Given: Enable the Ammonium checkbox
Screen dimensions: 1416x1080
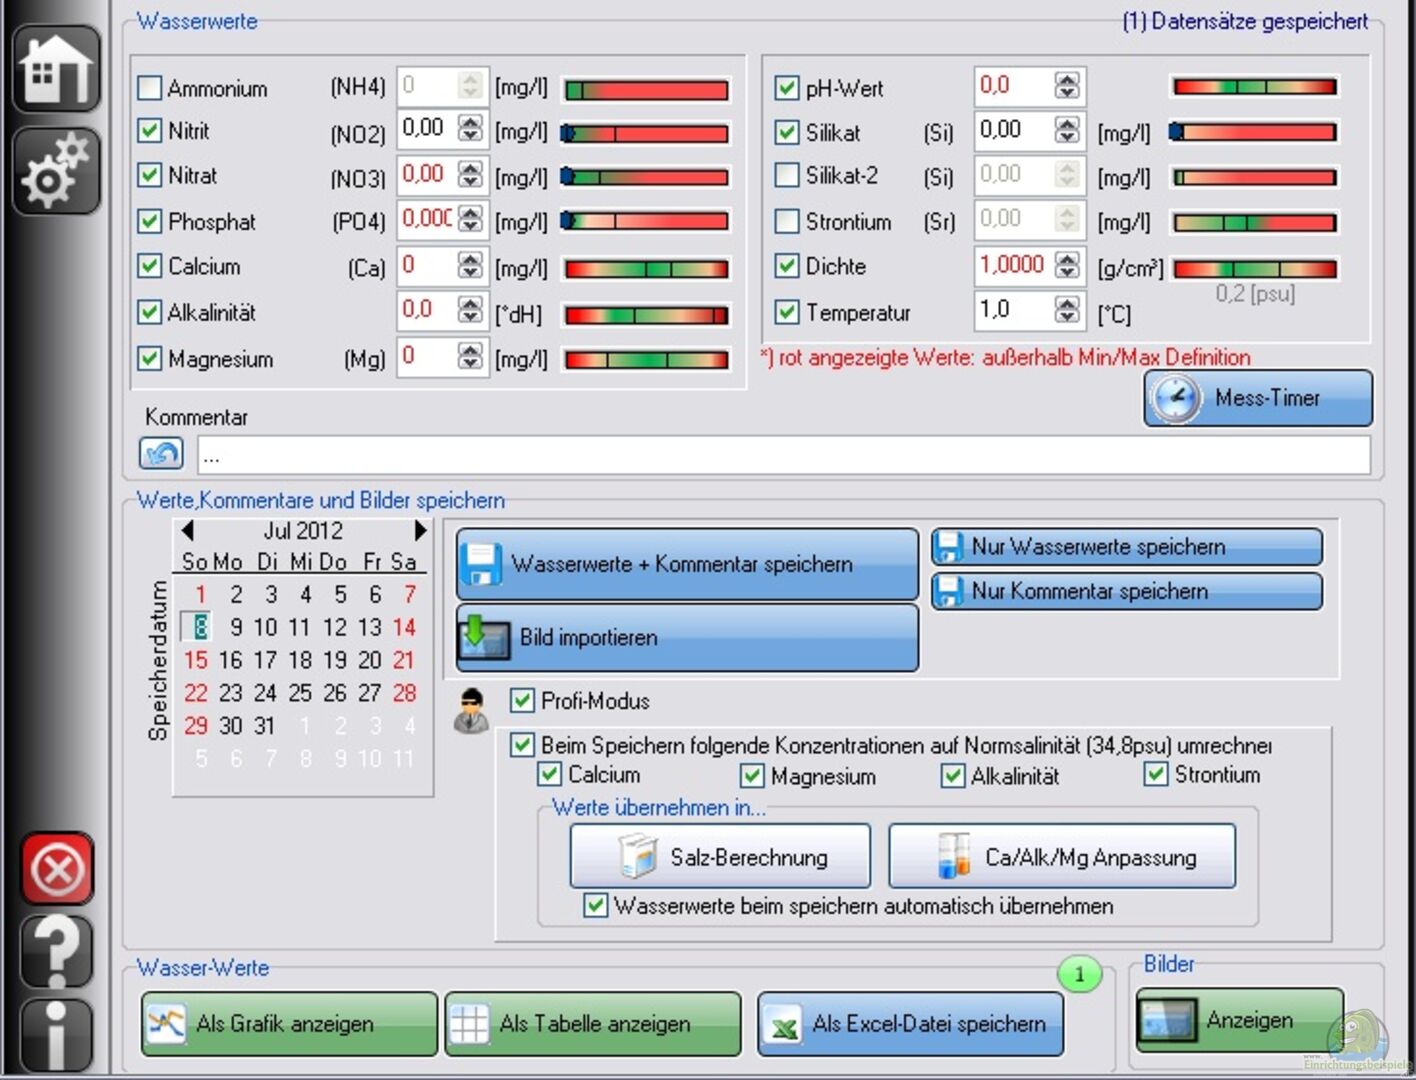Looking at the screenshot, I should 150,88.
